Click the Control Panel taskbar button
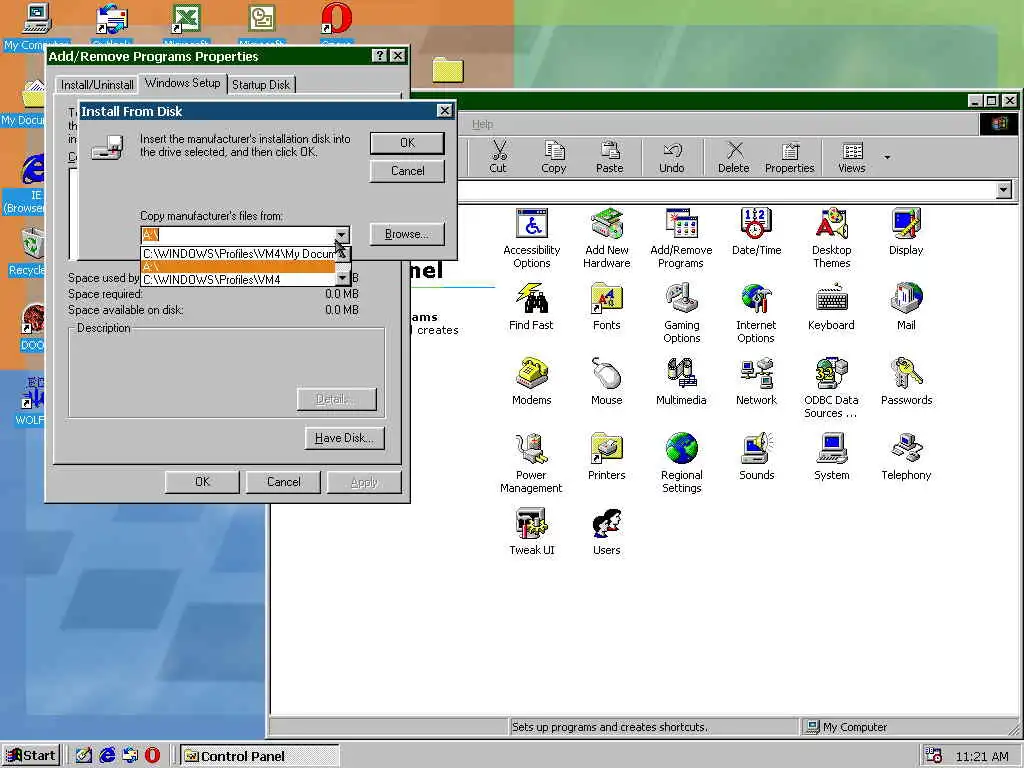1024x768 pixels. click(260, 756)
